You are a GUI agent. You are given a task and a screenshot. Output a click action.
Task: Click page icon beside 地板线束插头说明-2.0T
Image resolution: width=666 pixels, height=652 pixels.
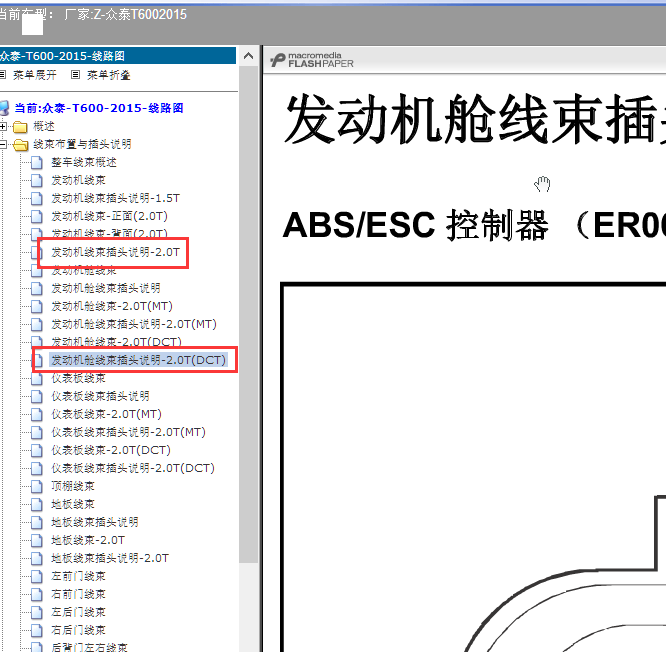point(37,558)
